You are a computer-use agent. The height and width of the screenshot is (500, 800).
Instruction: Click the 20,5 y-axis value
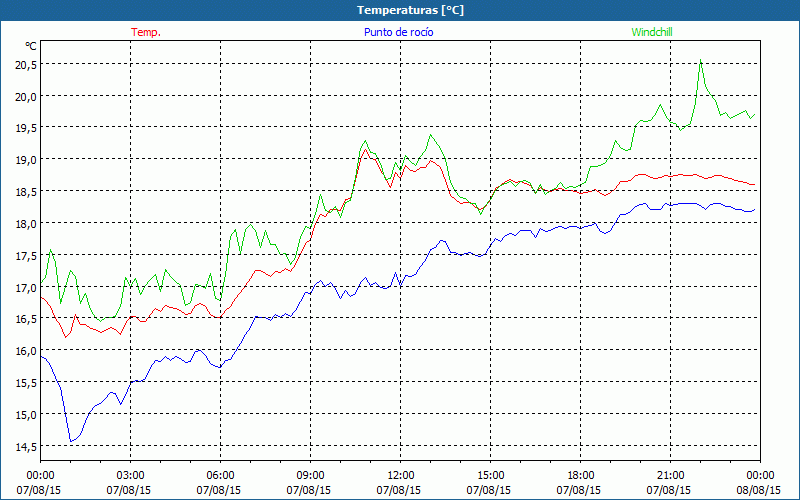26,64
